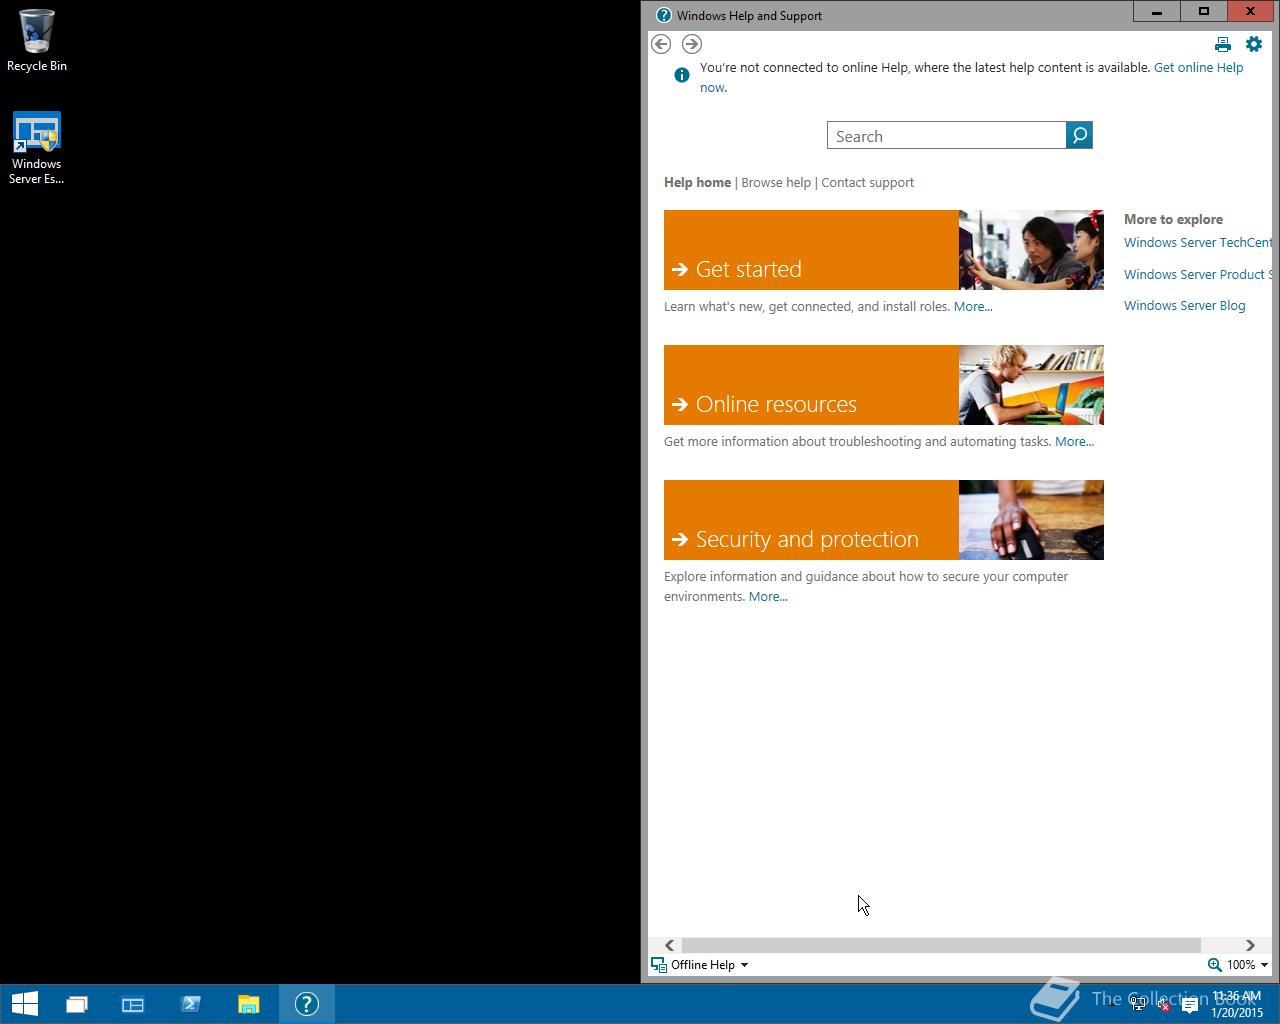Open the Online resources photo thumbnail
The image size is (1280, 1024).
pyautogui.click(x=1031, y=385)
